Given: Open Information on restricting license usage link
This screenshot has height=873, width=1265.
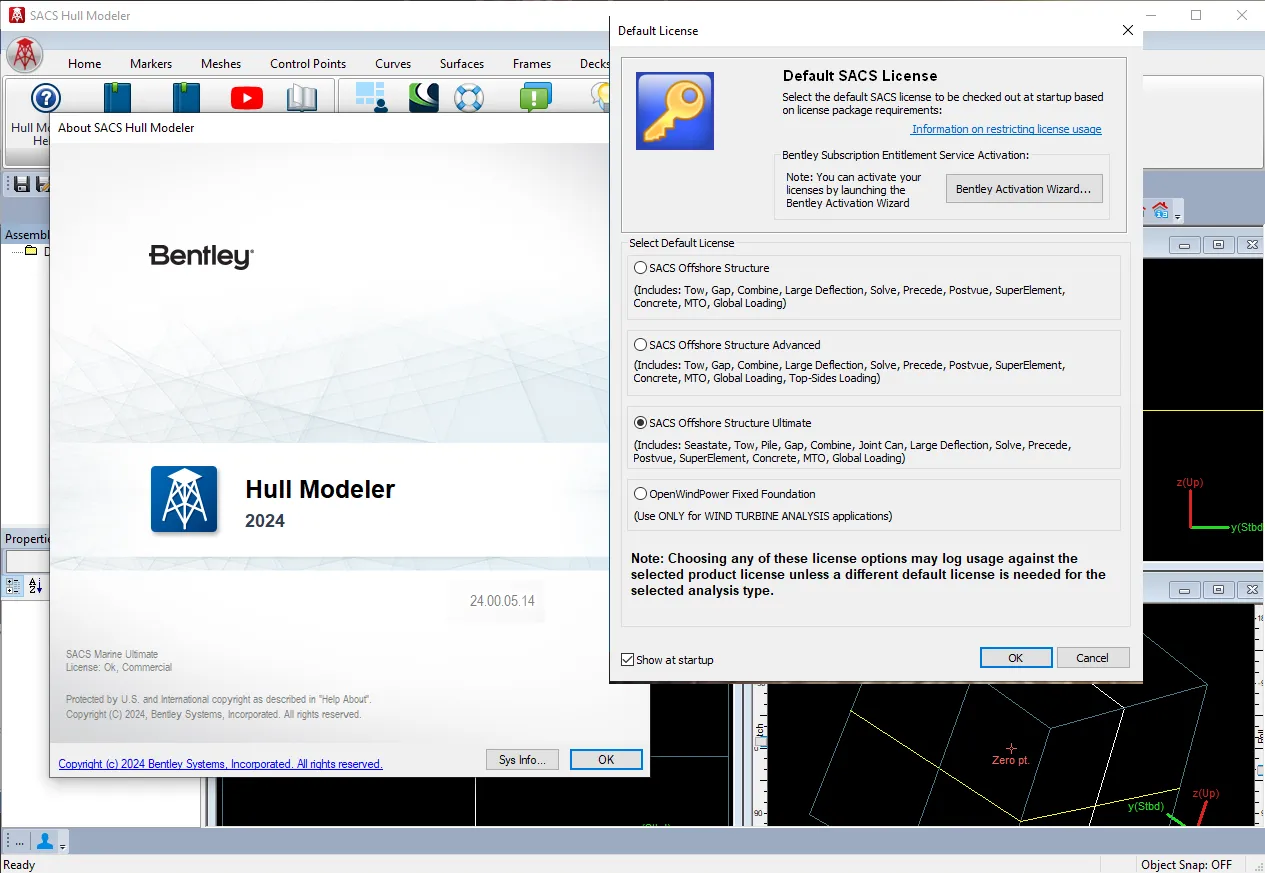Looking at the screenshot, I should [1006, 129].
